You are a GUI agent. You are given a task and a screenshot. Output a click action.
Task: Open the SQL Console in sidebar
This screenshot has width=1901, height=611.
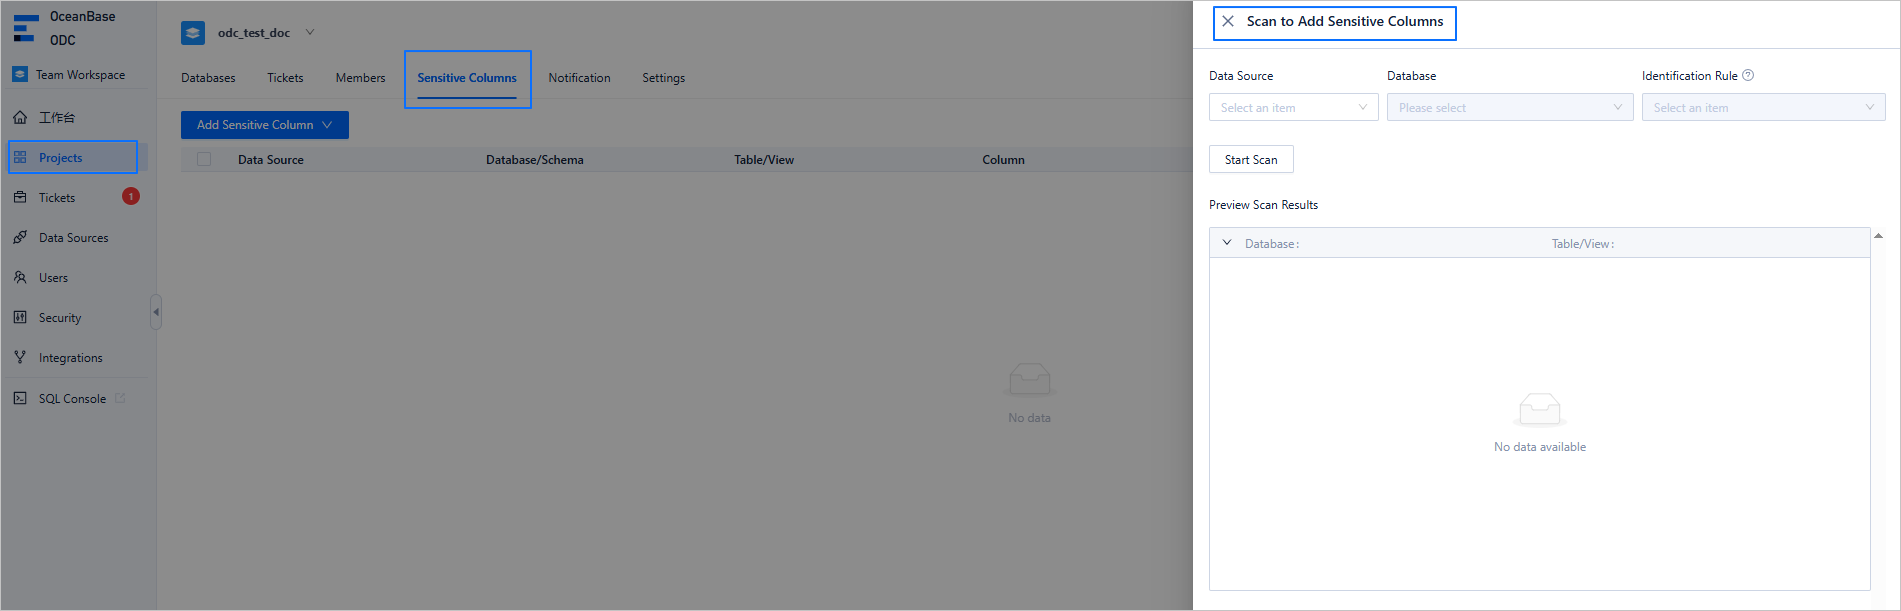pyautogui.click(x=72, y=399)
